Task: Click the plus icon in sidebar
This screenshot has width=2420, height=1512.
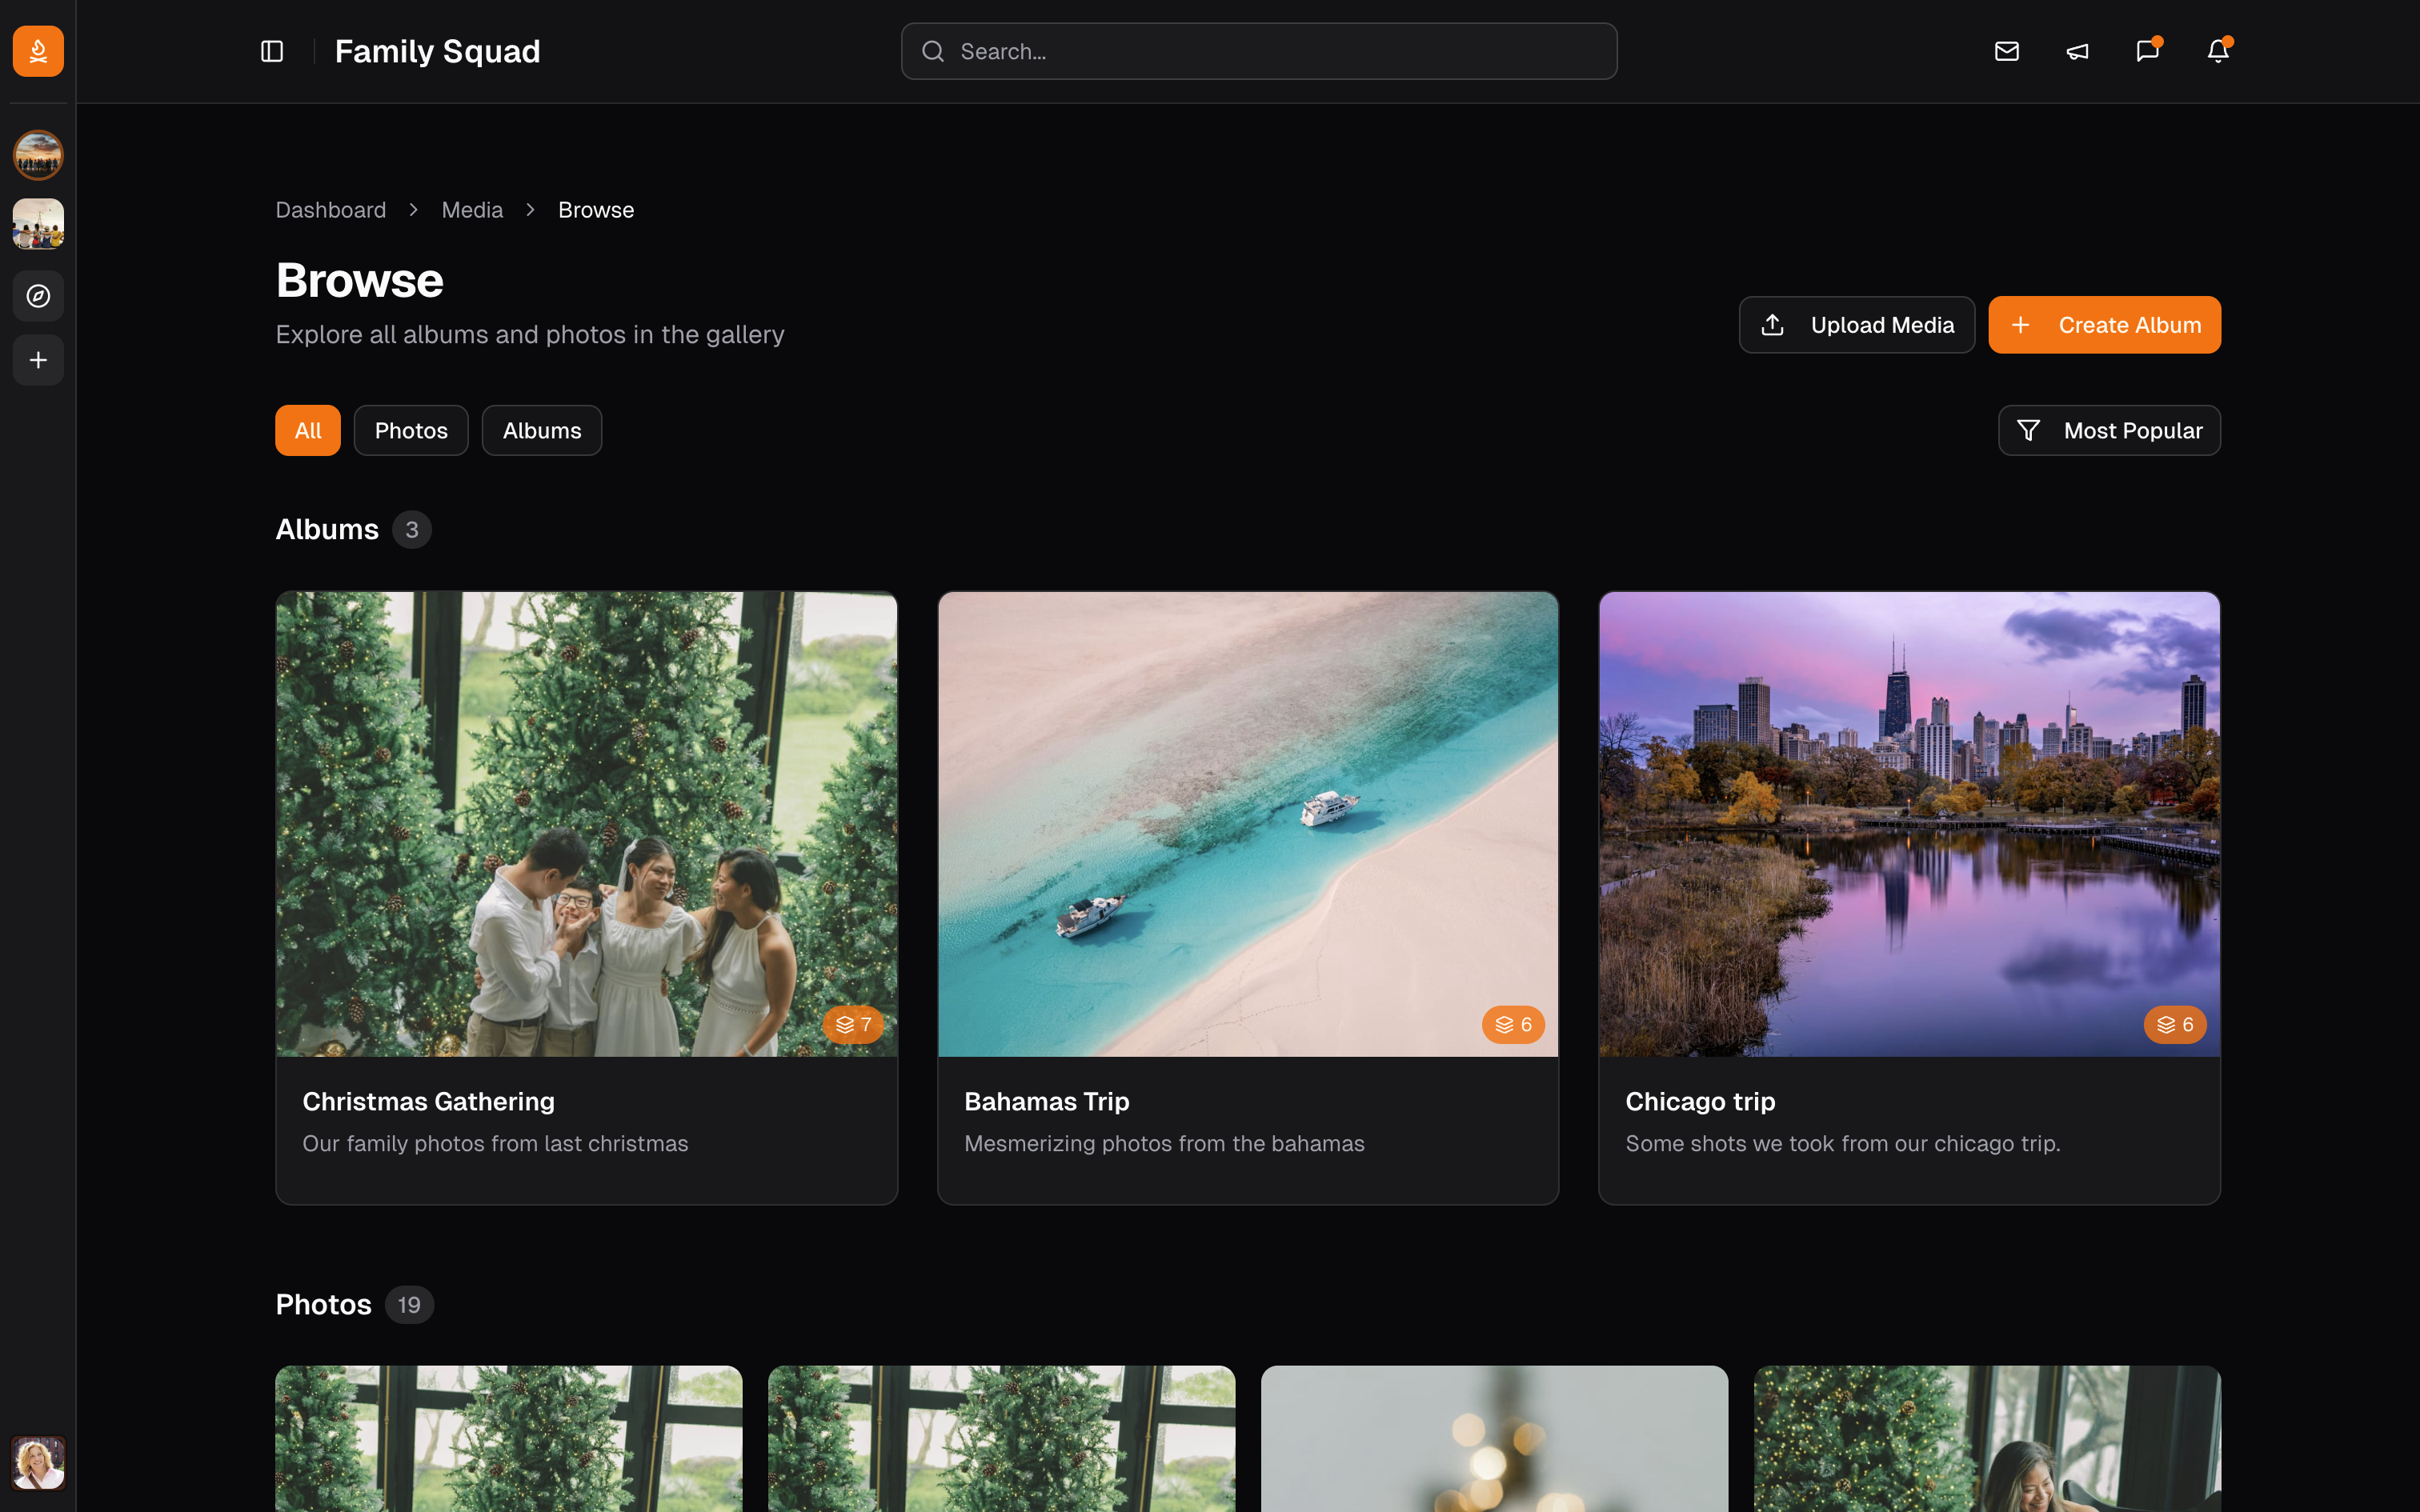Action: (38, 360)
